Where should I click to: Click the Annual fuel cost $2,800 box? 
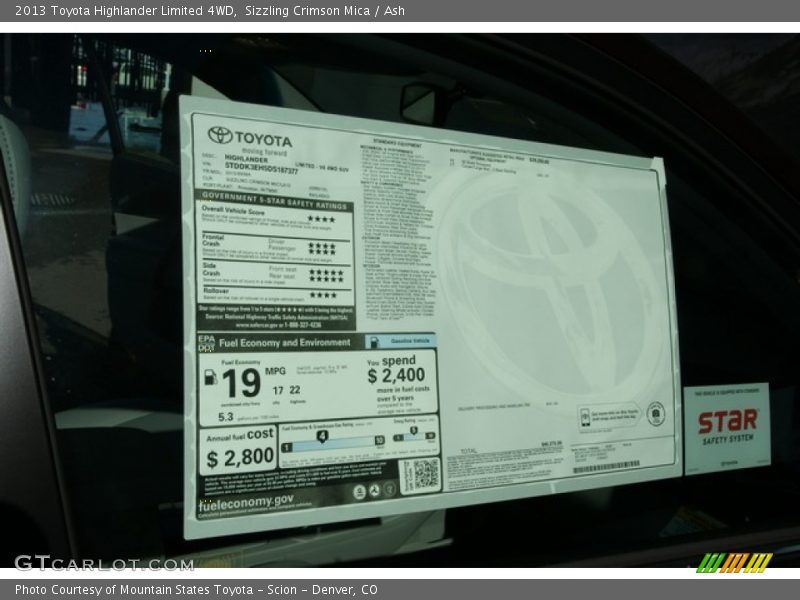(x=238, y=449)
